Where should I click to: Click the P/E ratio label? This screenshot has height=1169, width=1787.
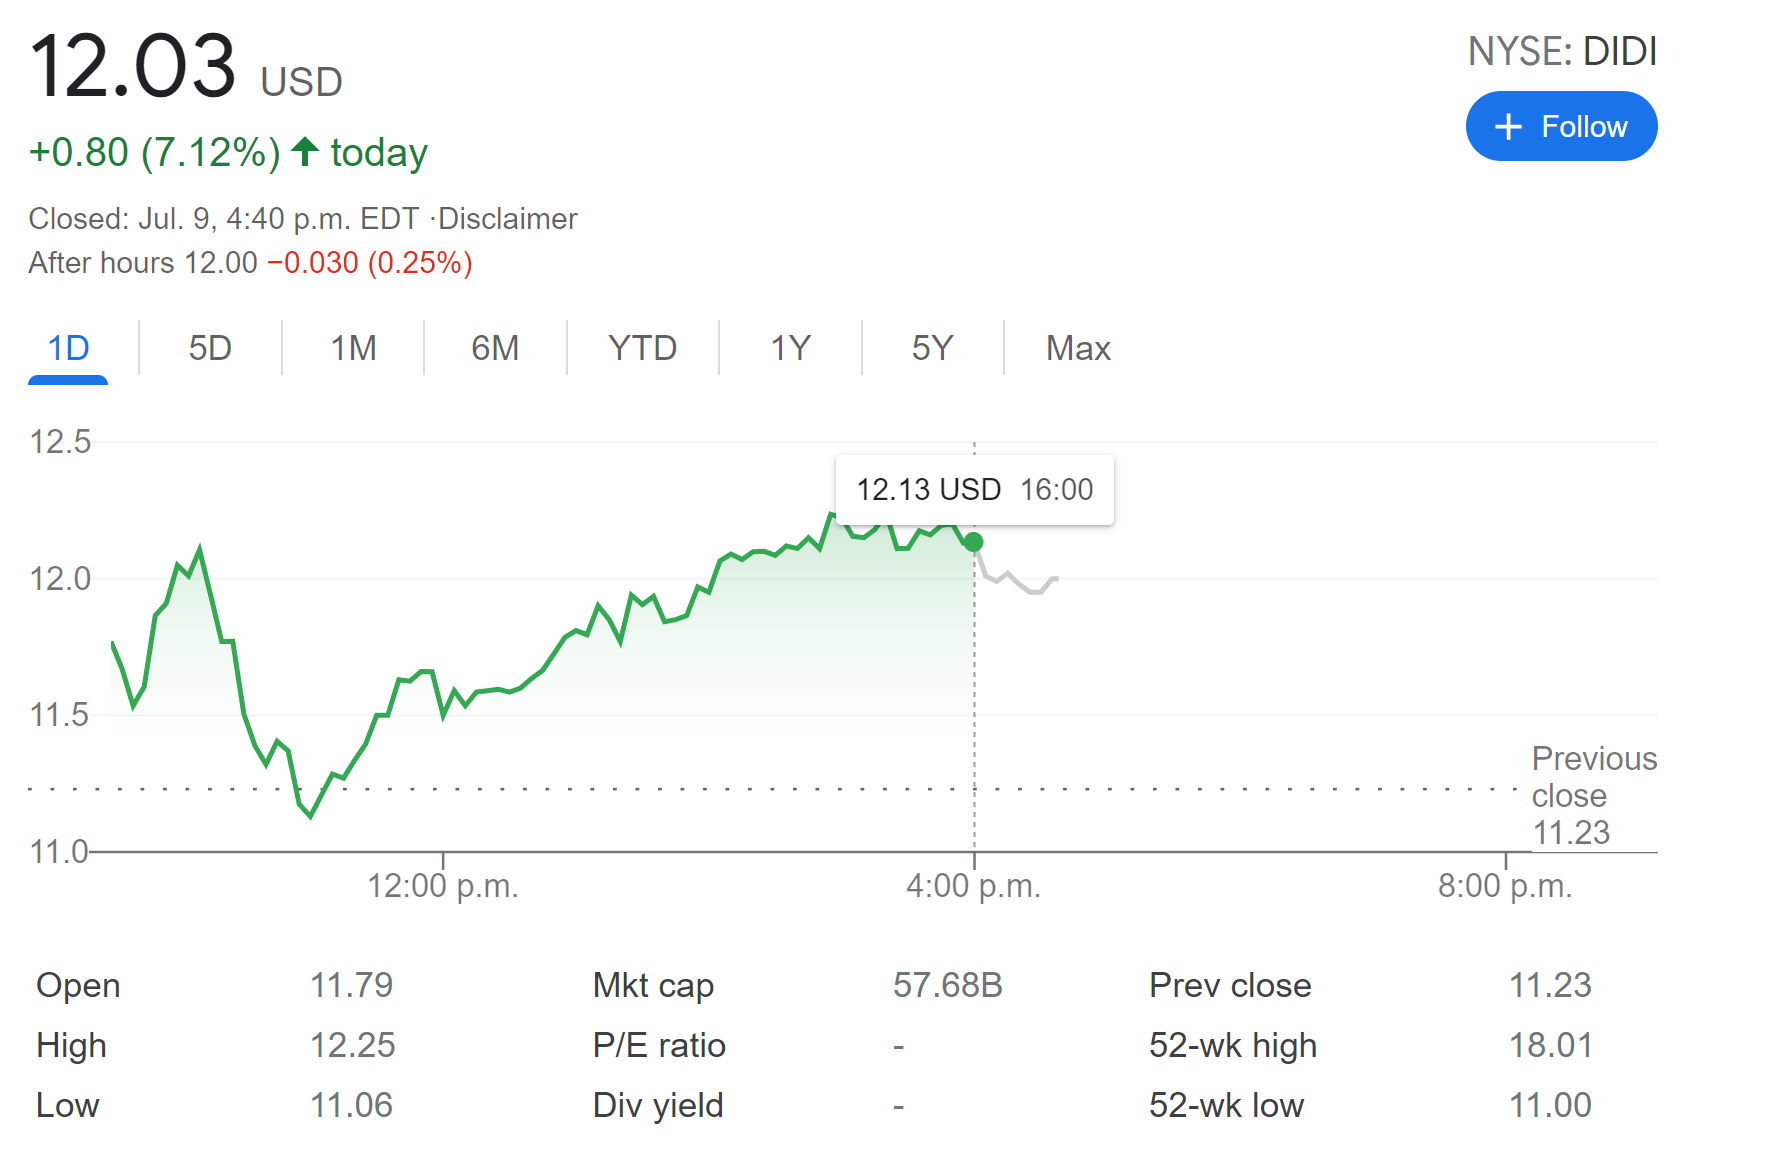[x=659, y=1046]
